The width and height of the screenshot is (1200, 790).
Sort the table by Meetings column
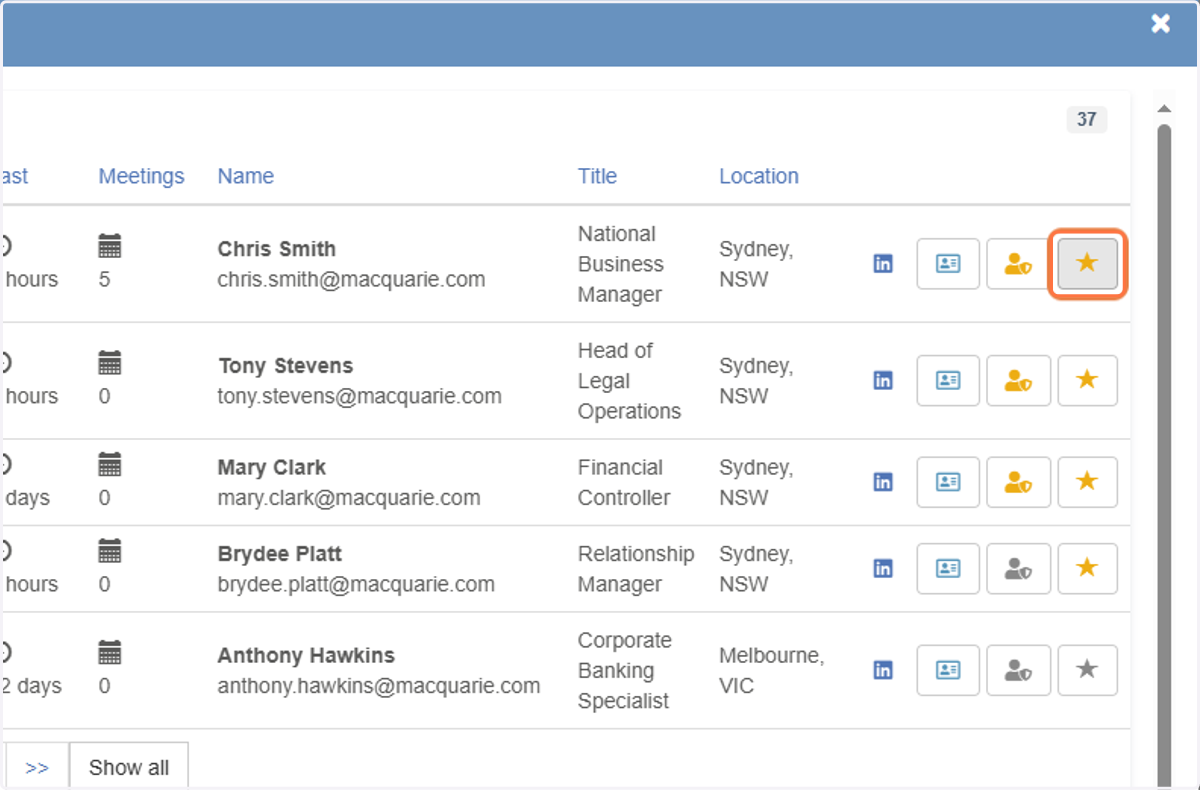141,176
